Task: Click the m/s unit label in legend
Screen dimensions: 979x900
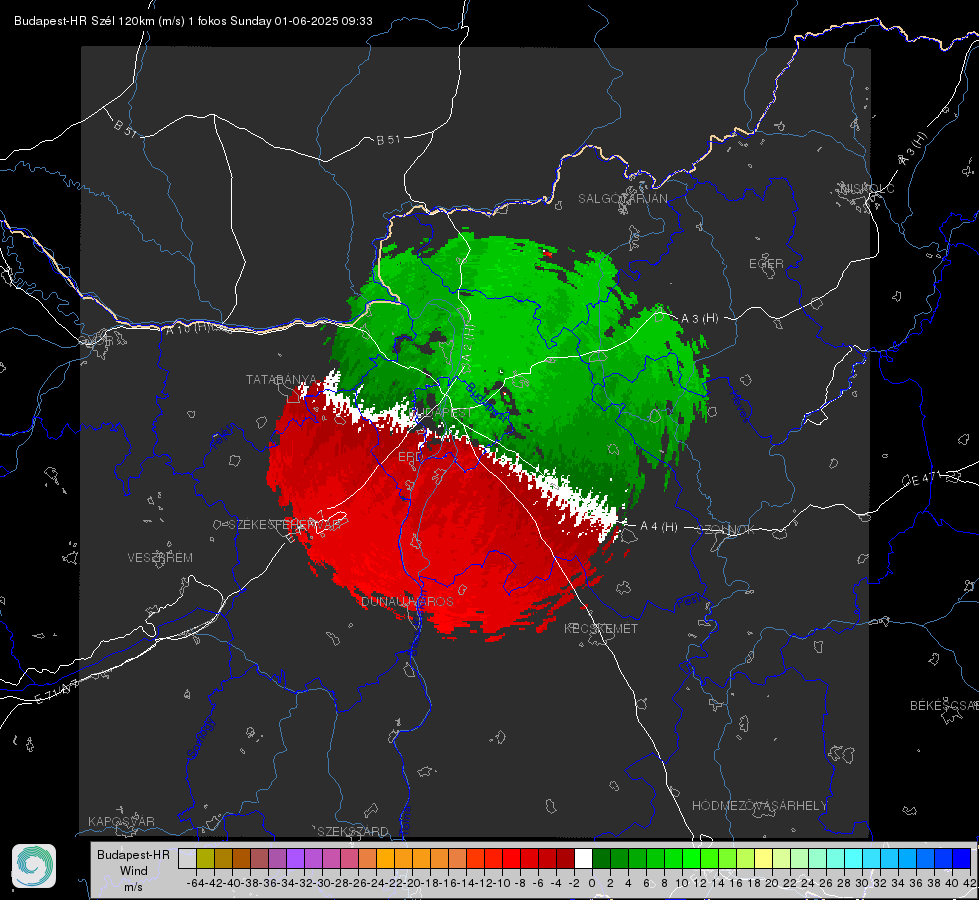Action: pyautogui.click(x=133, y=887)
